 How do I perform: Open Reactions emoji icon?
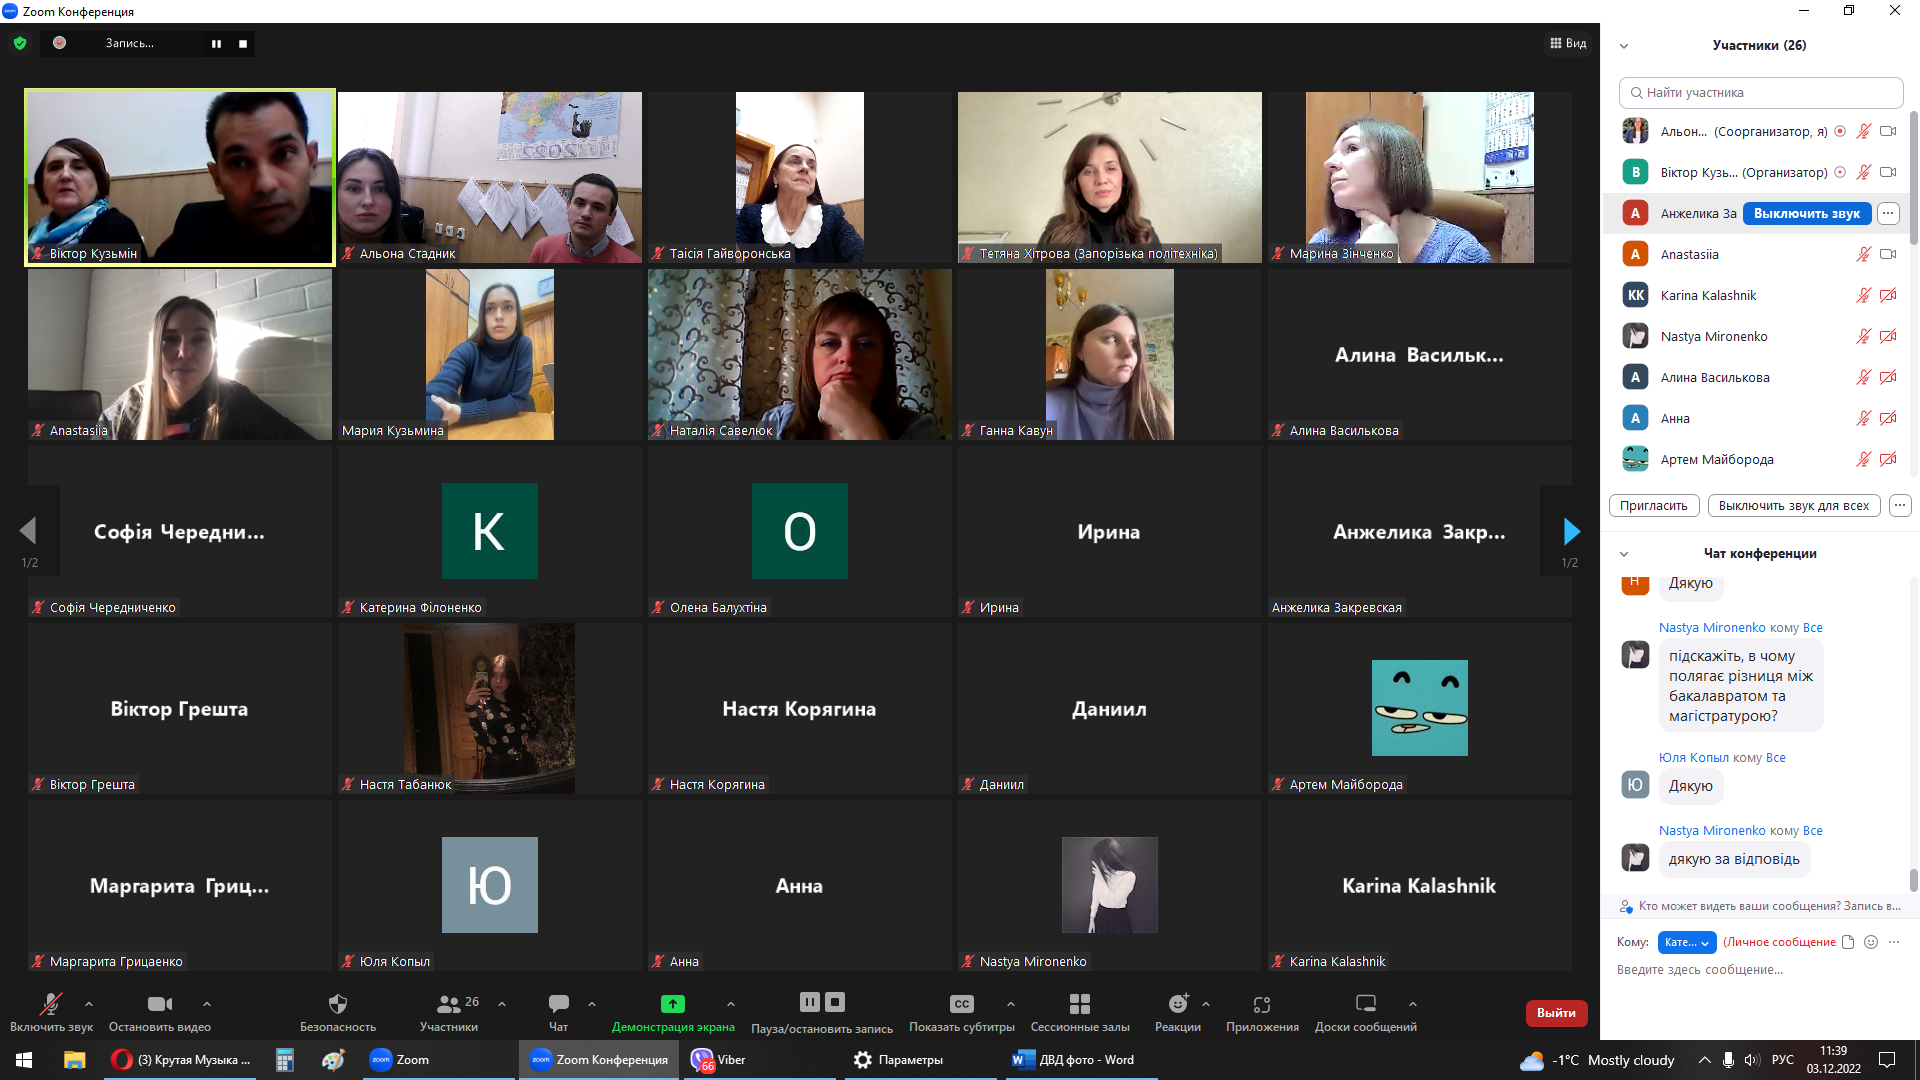pos(1177,1004)
